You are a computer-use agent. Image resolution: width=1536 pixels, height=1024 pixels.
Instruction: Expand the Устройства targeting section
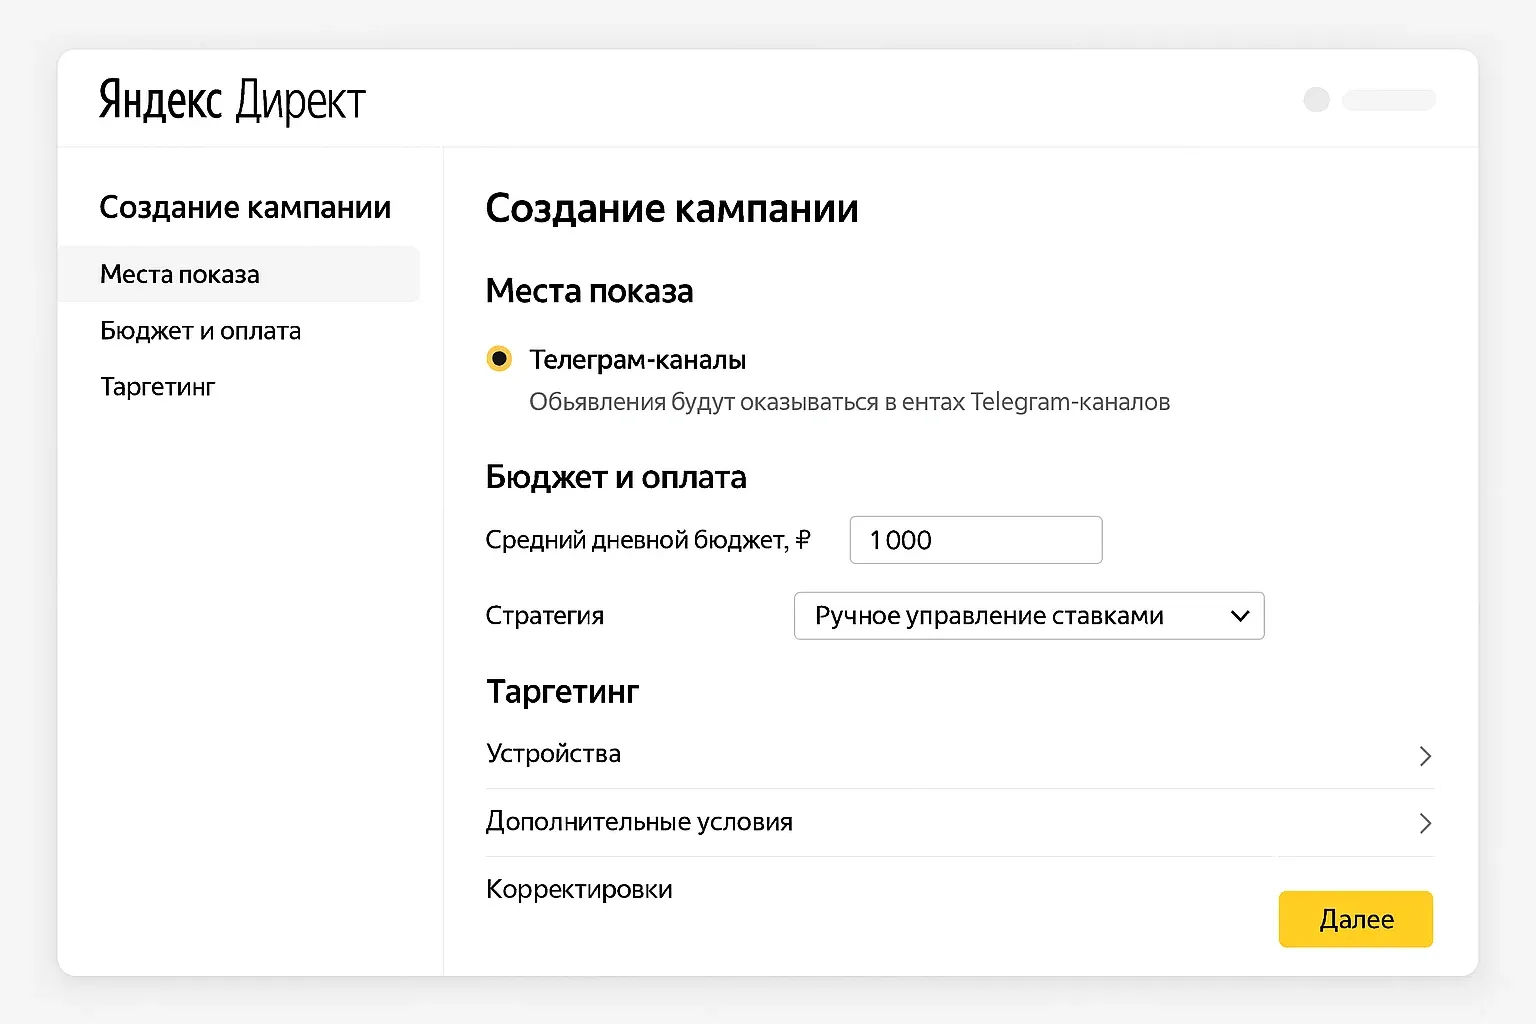pyautogui.click(x=554, y=754)
